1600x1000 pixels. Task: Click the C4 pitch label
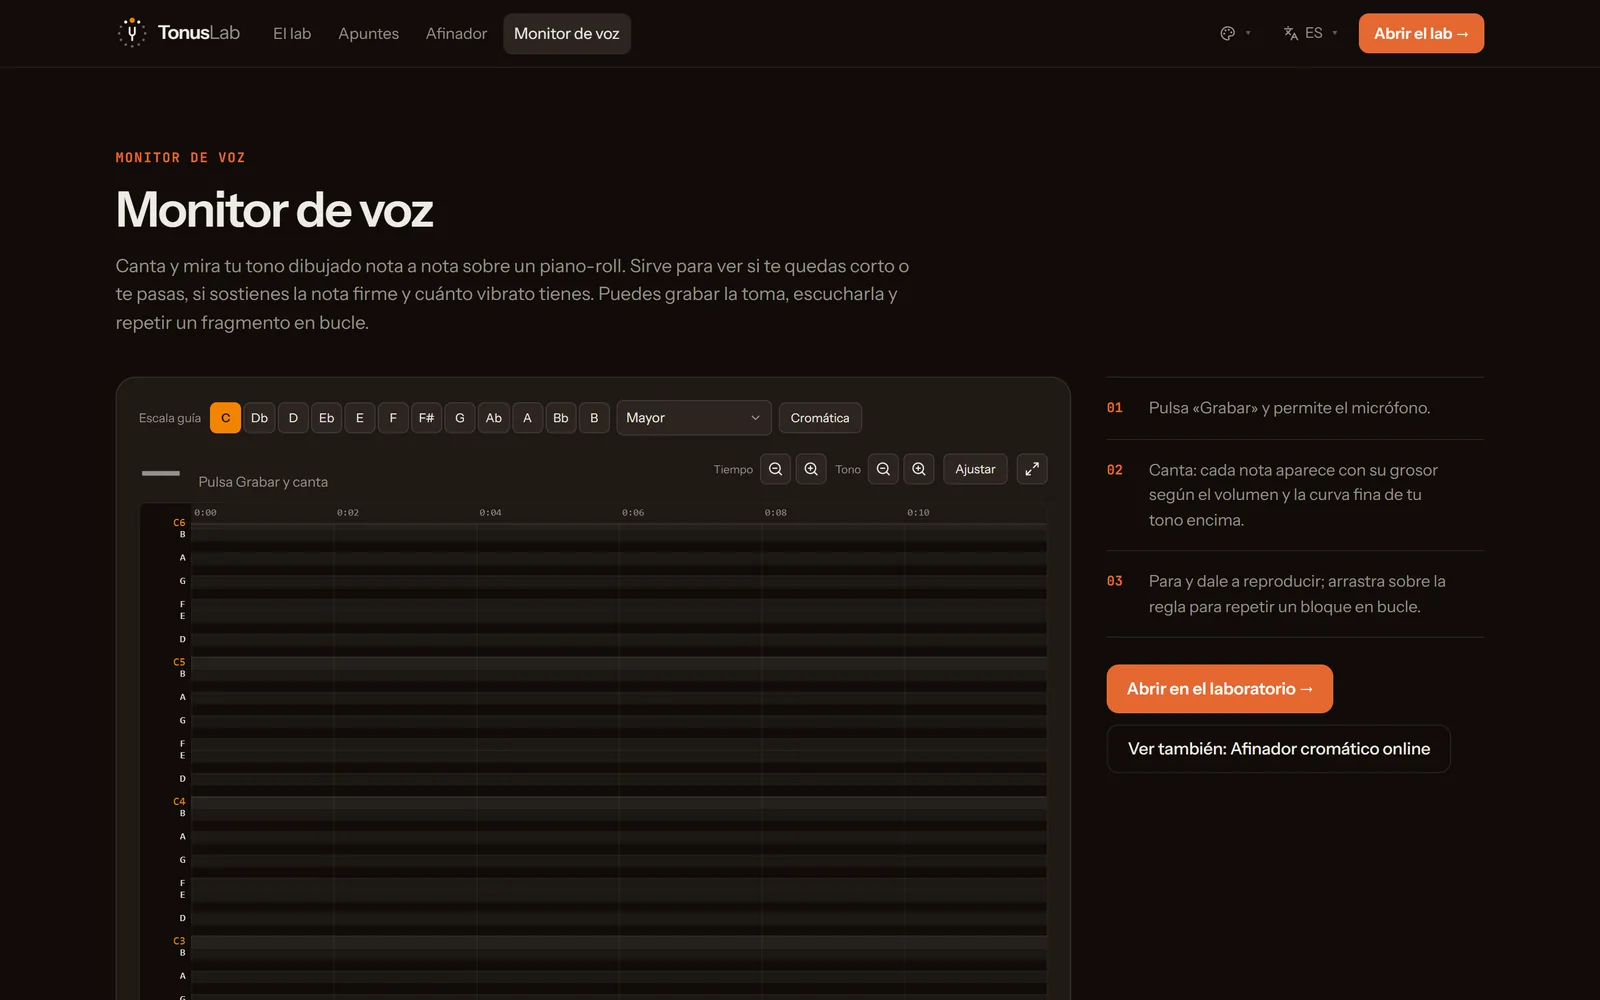click(x=179, y=802)
